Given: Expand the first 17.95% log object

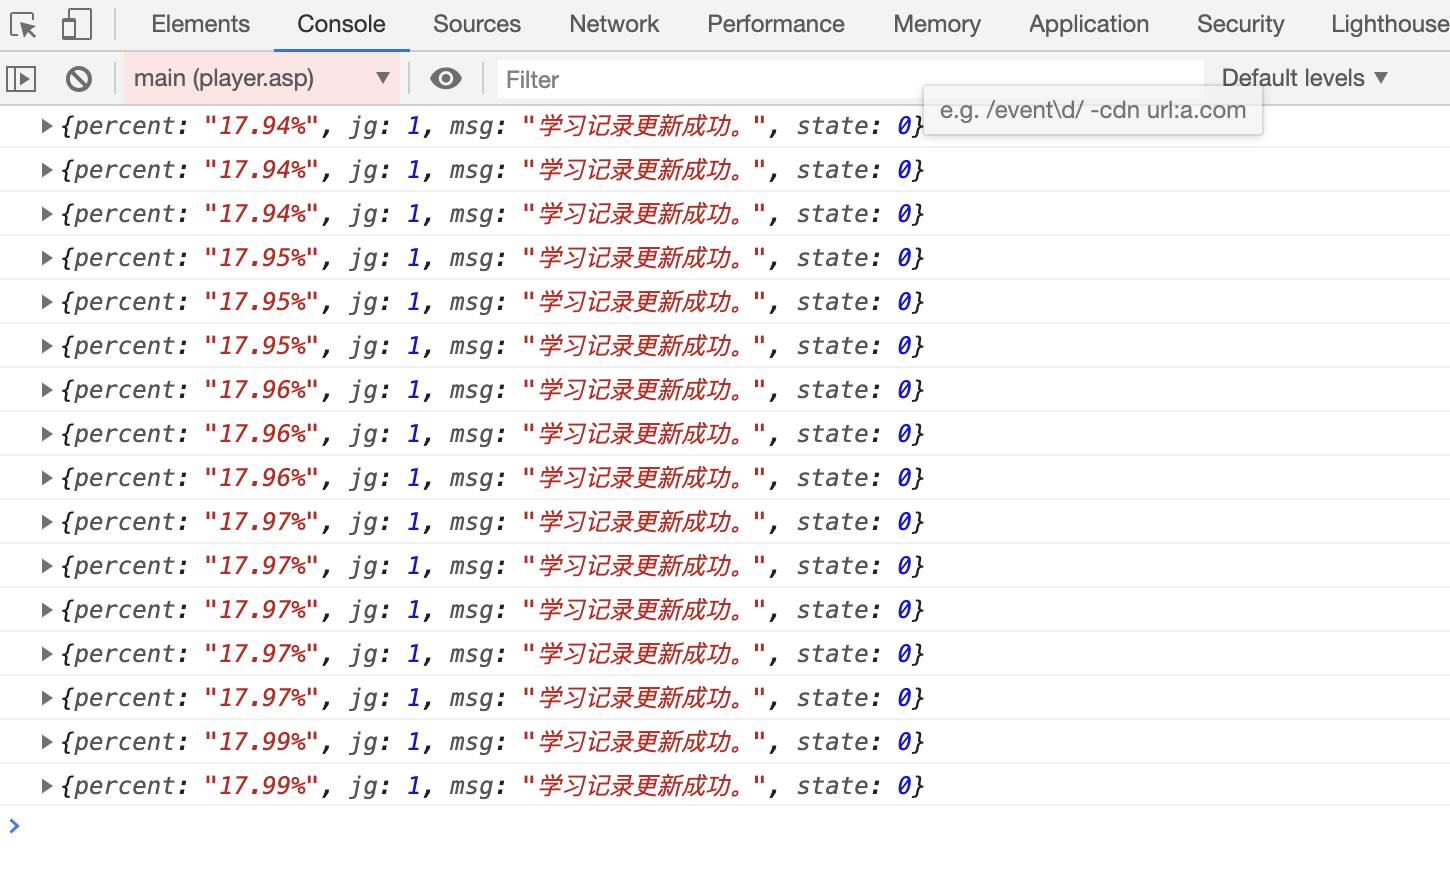Looking at the screenshot, I should click(x=46, y=258).
